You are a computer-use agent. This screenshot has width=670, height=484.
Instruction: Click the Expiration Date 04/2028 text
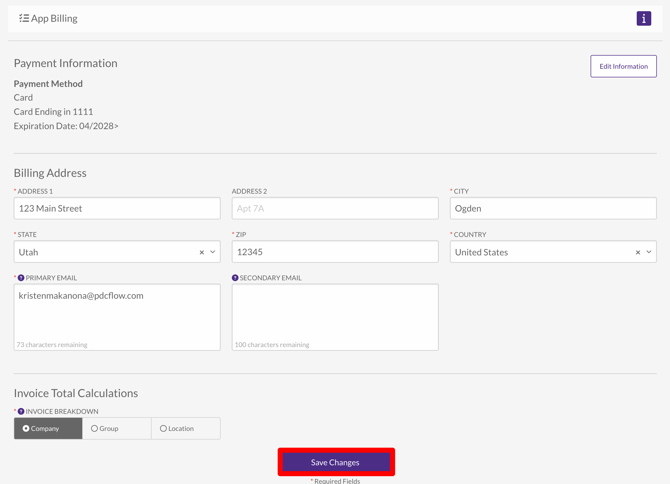click(66, 126)
